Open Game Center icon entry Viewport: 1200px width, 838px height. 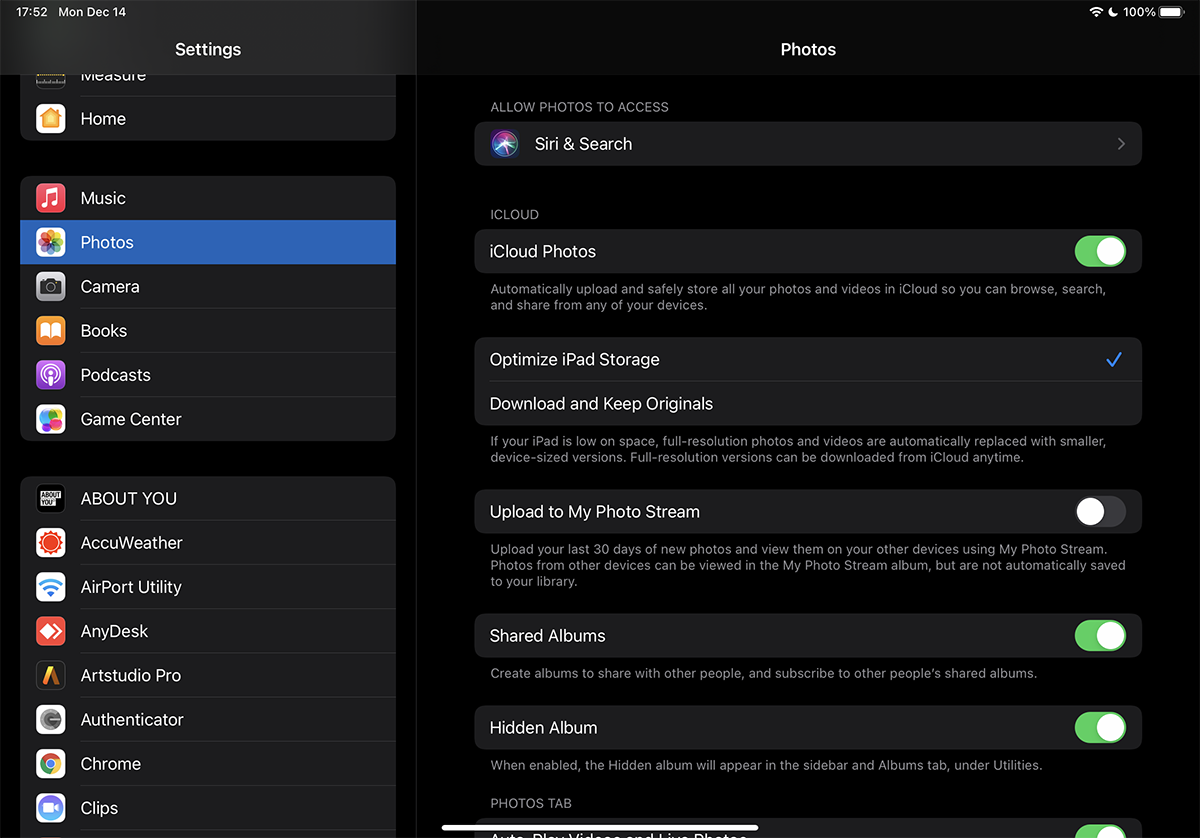(x=51, y=419)
